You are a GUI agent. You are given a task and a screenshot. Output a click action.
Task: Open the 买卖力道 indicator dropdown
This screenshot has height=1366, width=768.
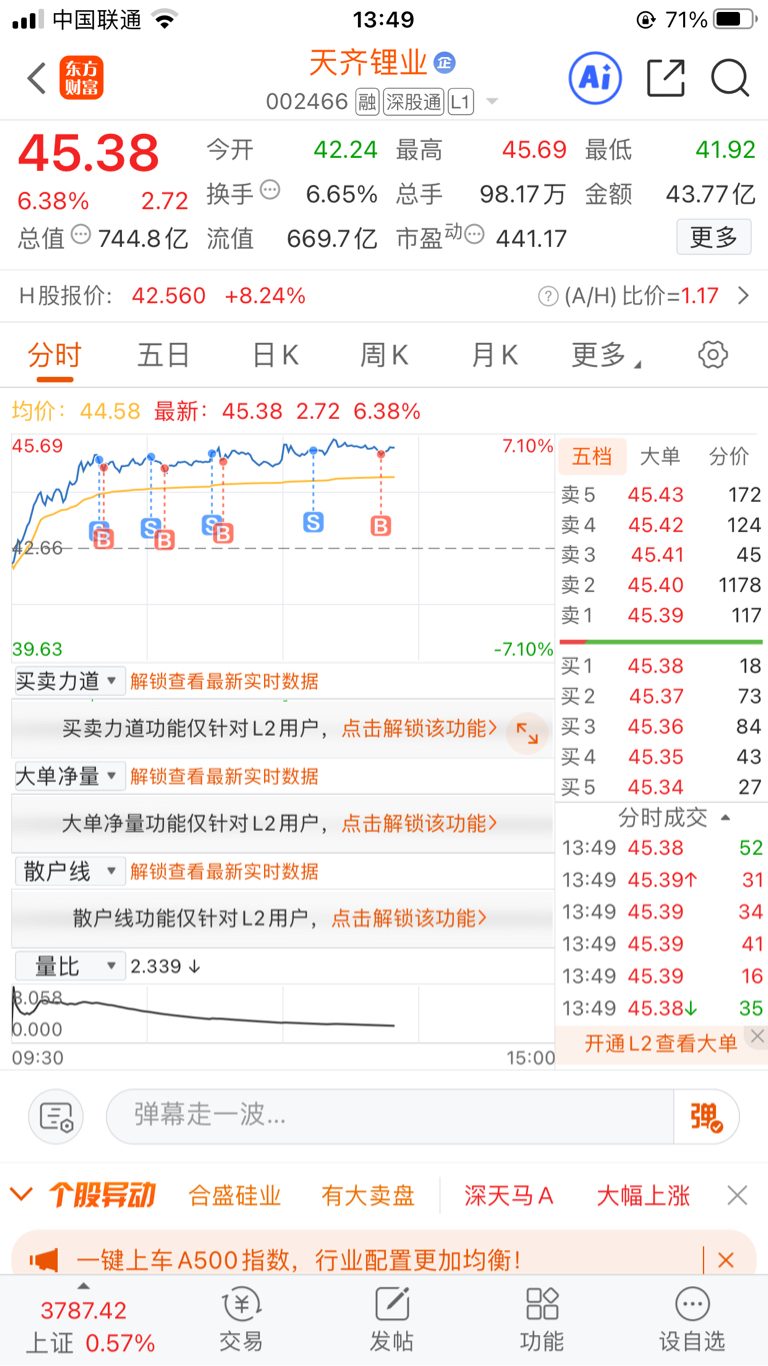tap(69, 681)
